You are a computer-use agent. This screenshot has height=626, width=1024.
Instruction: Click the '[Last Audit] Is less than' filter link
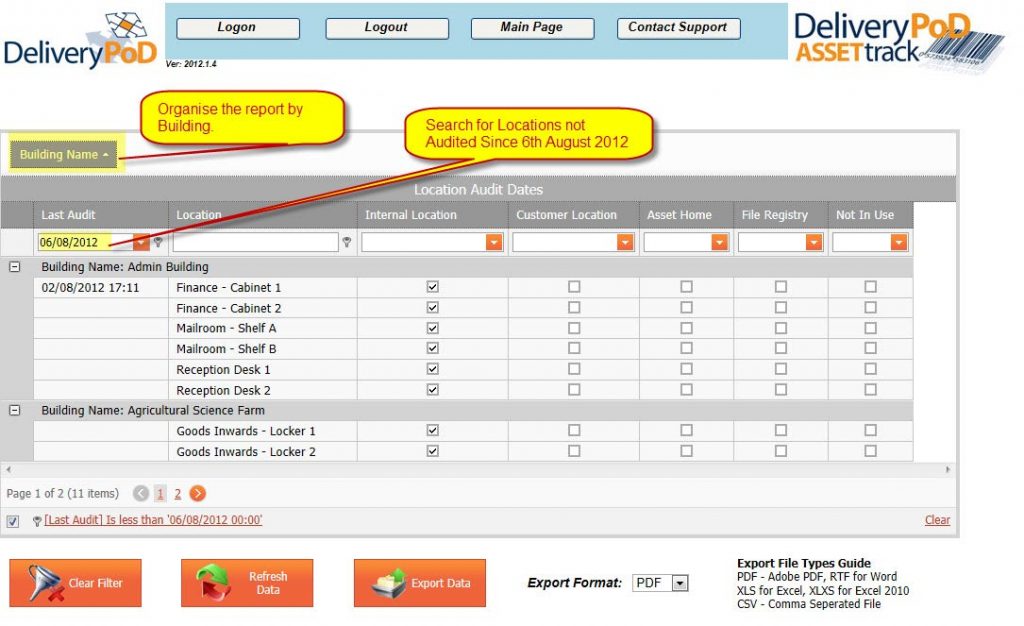152,520
